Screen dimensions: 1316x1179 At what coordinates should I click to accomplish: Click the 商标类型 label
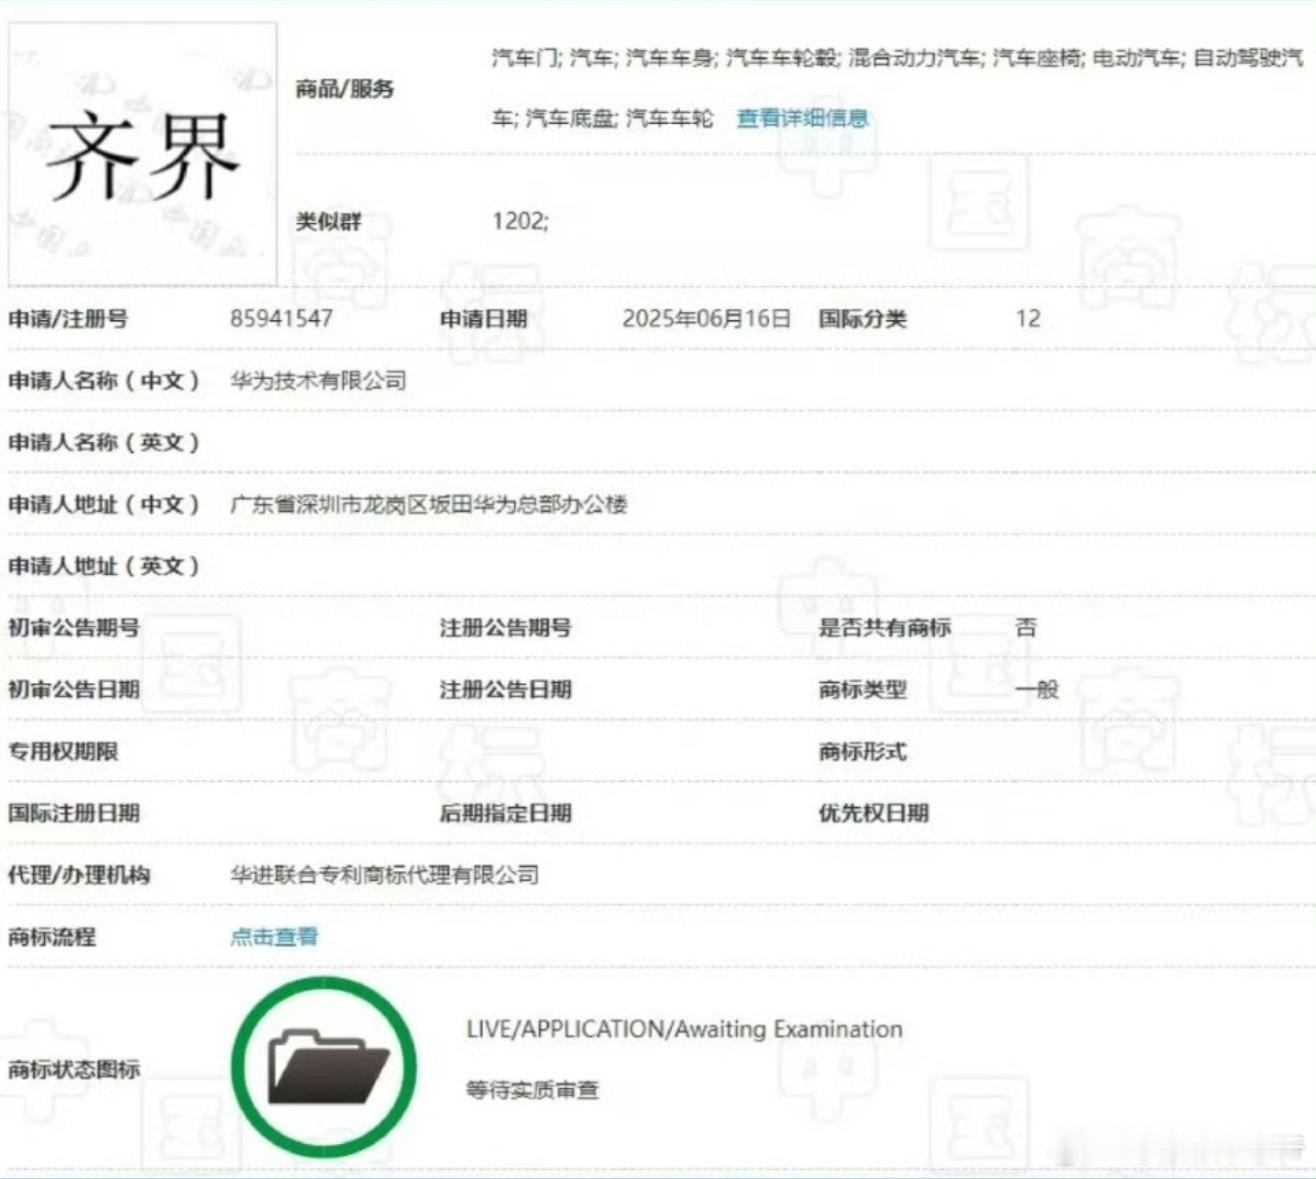pos(862,689)
